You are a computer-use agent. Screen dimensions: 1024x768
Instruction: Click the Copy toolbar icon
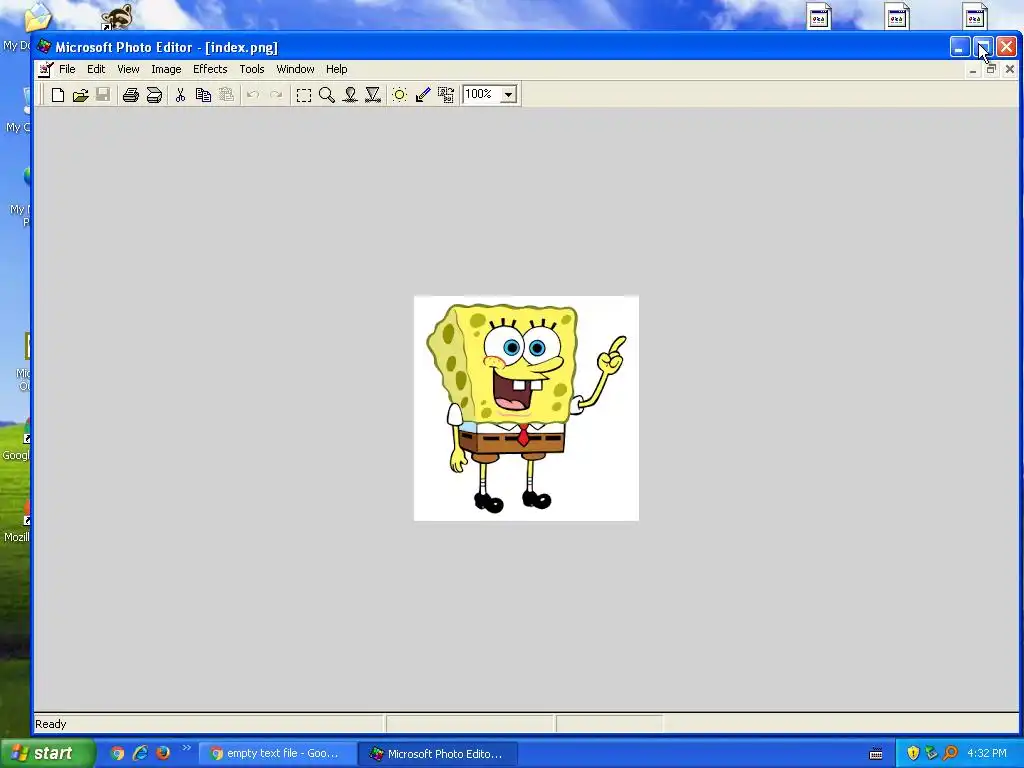click(203, 95)
